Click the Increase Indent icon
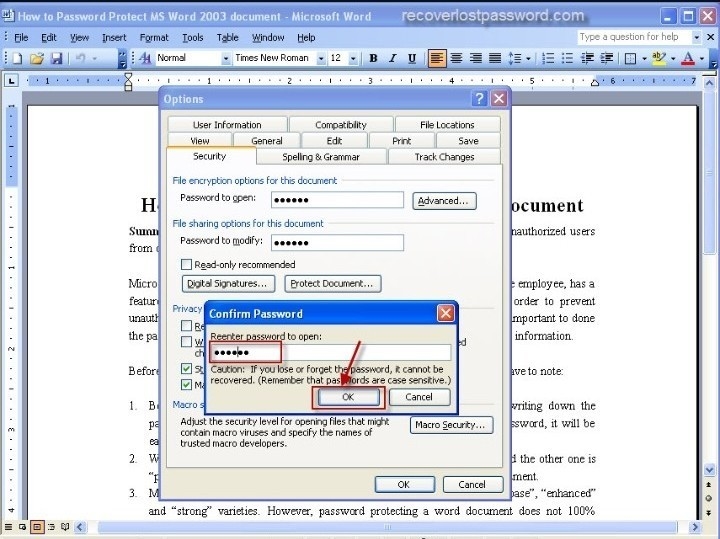 [x=607, y=58]
